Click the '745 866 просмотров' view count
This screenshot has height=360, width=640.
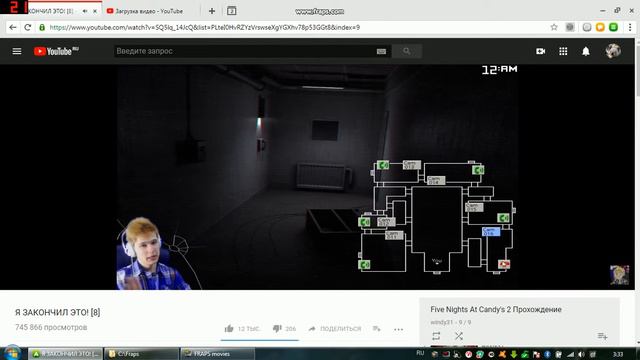(x=51, y=327)
